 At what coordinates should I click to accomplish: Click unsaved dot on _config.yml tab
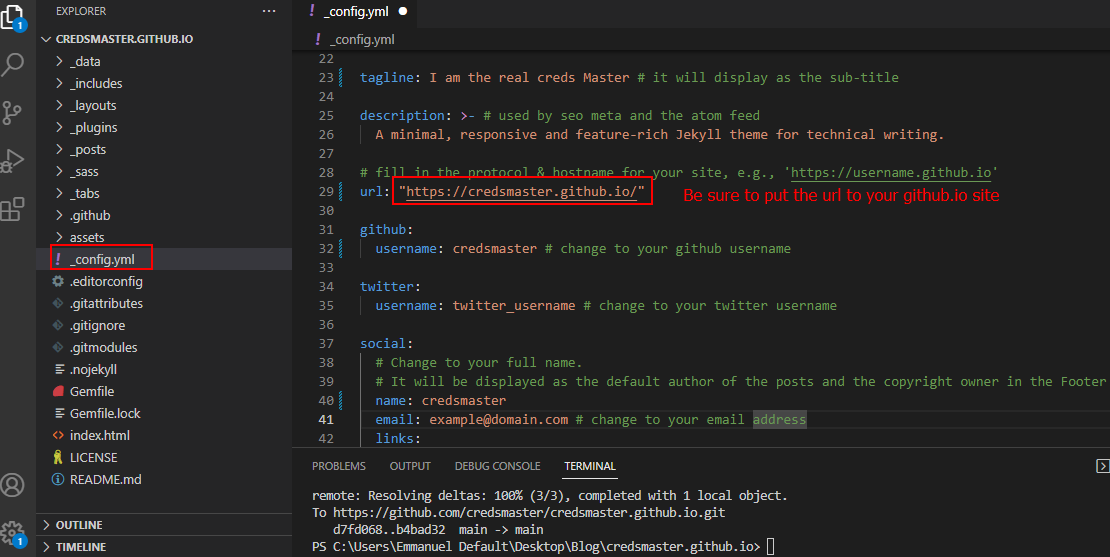click(403, 11)
